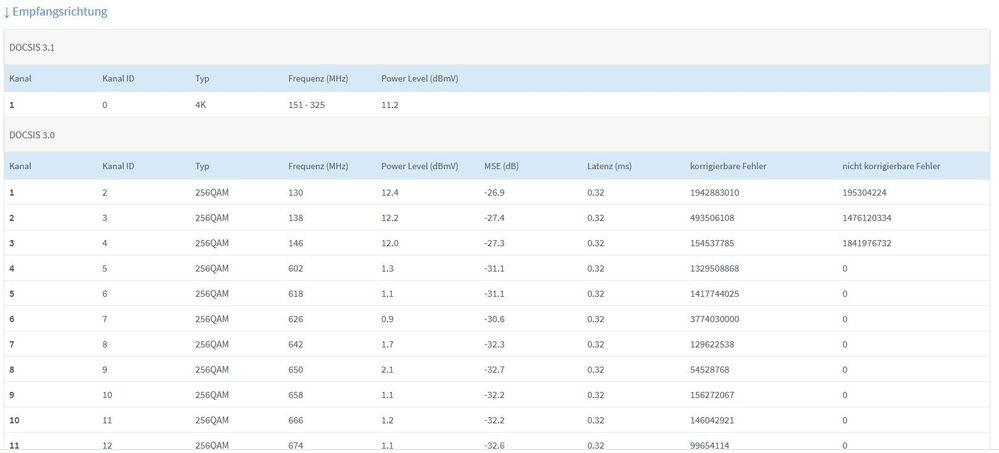
Task: Select the DOCSIS 3.1 section header
Action: (x=498, y=47)
